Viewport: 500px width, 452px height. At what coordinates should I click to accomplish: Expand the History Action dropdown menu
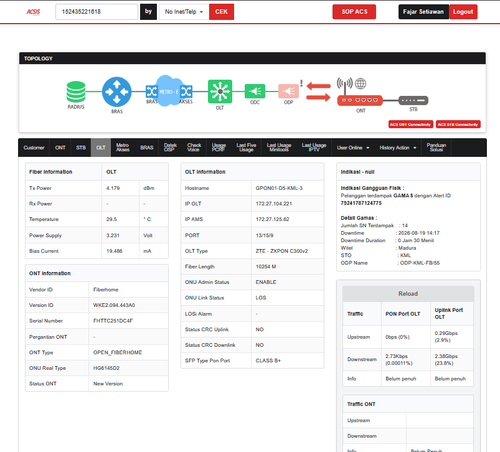tap(398, 148)
